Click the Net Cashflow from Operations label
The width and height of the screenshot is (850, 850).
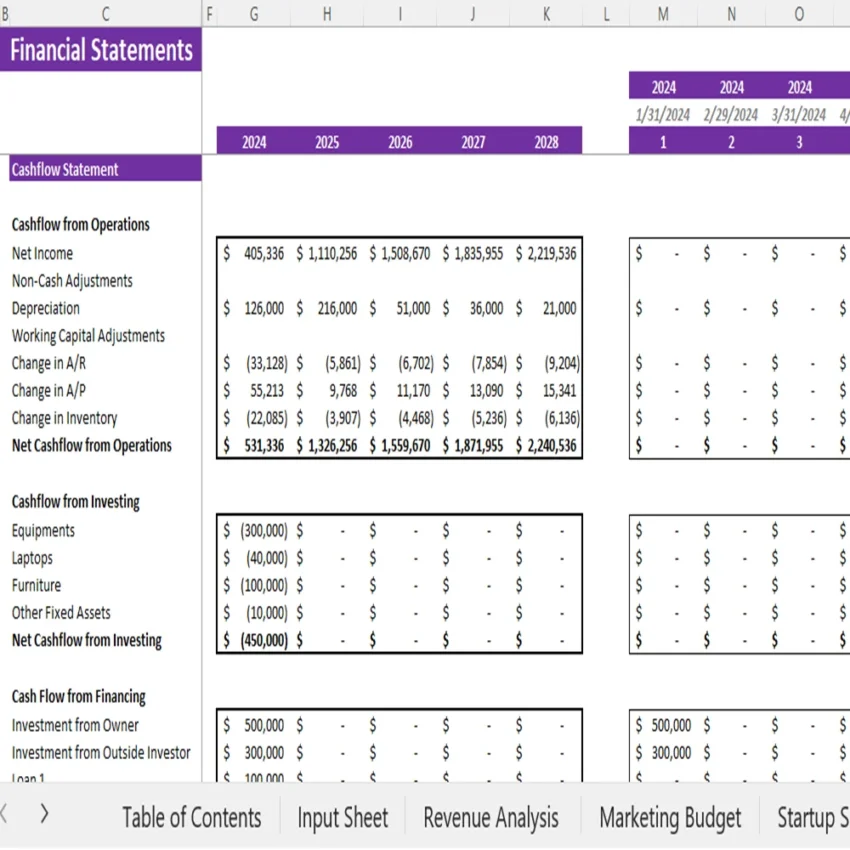click(90, 445)
